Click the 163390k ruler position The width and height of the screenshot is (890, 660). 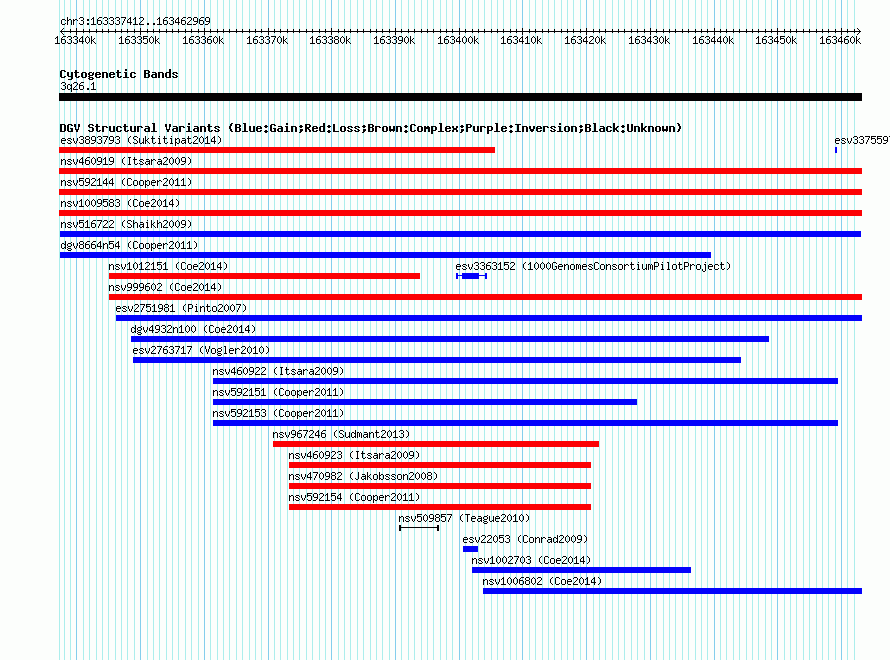point(394,40)
